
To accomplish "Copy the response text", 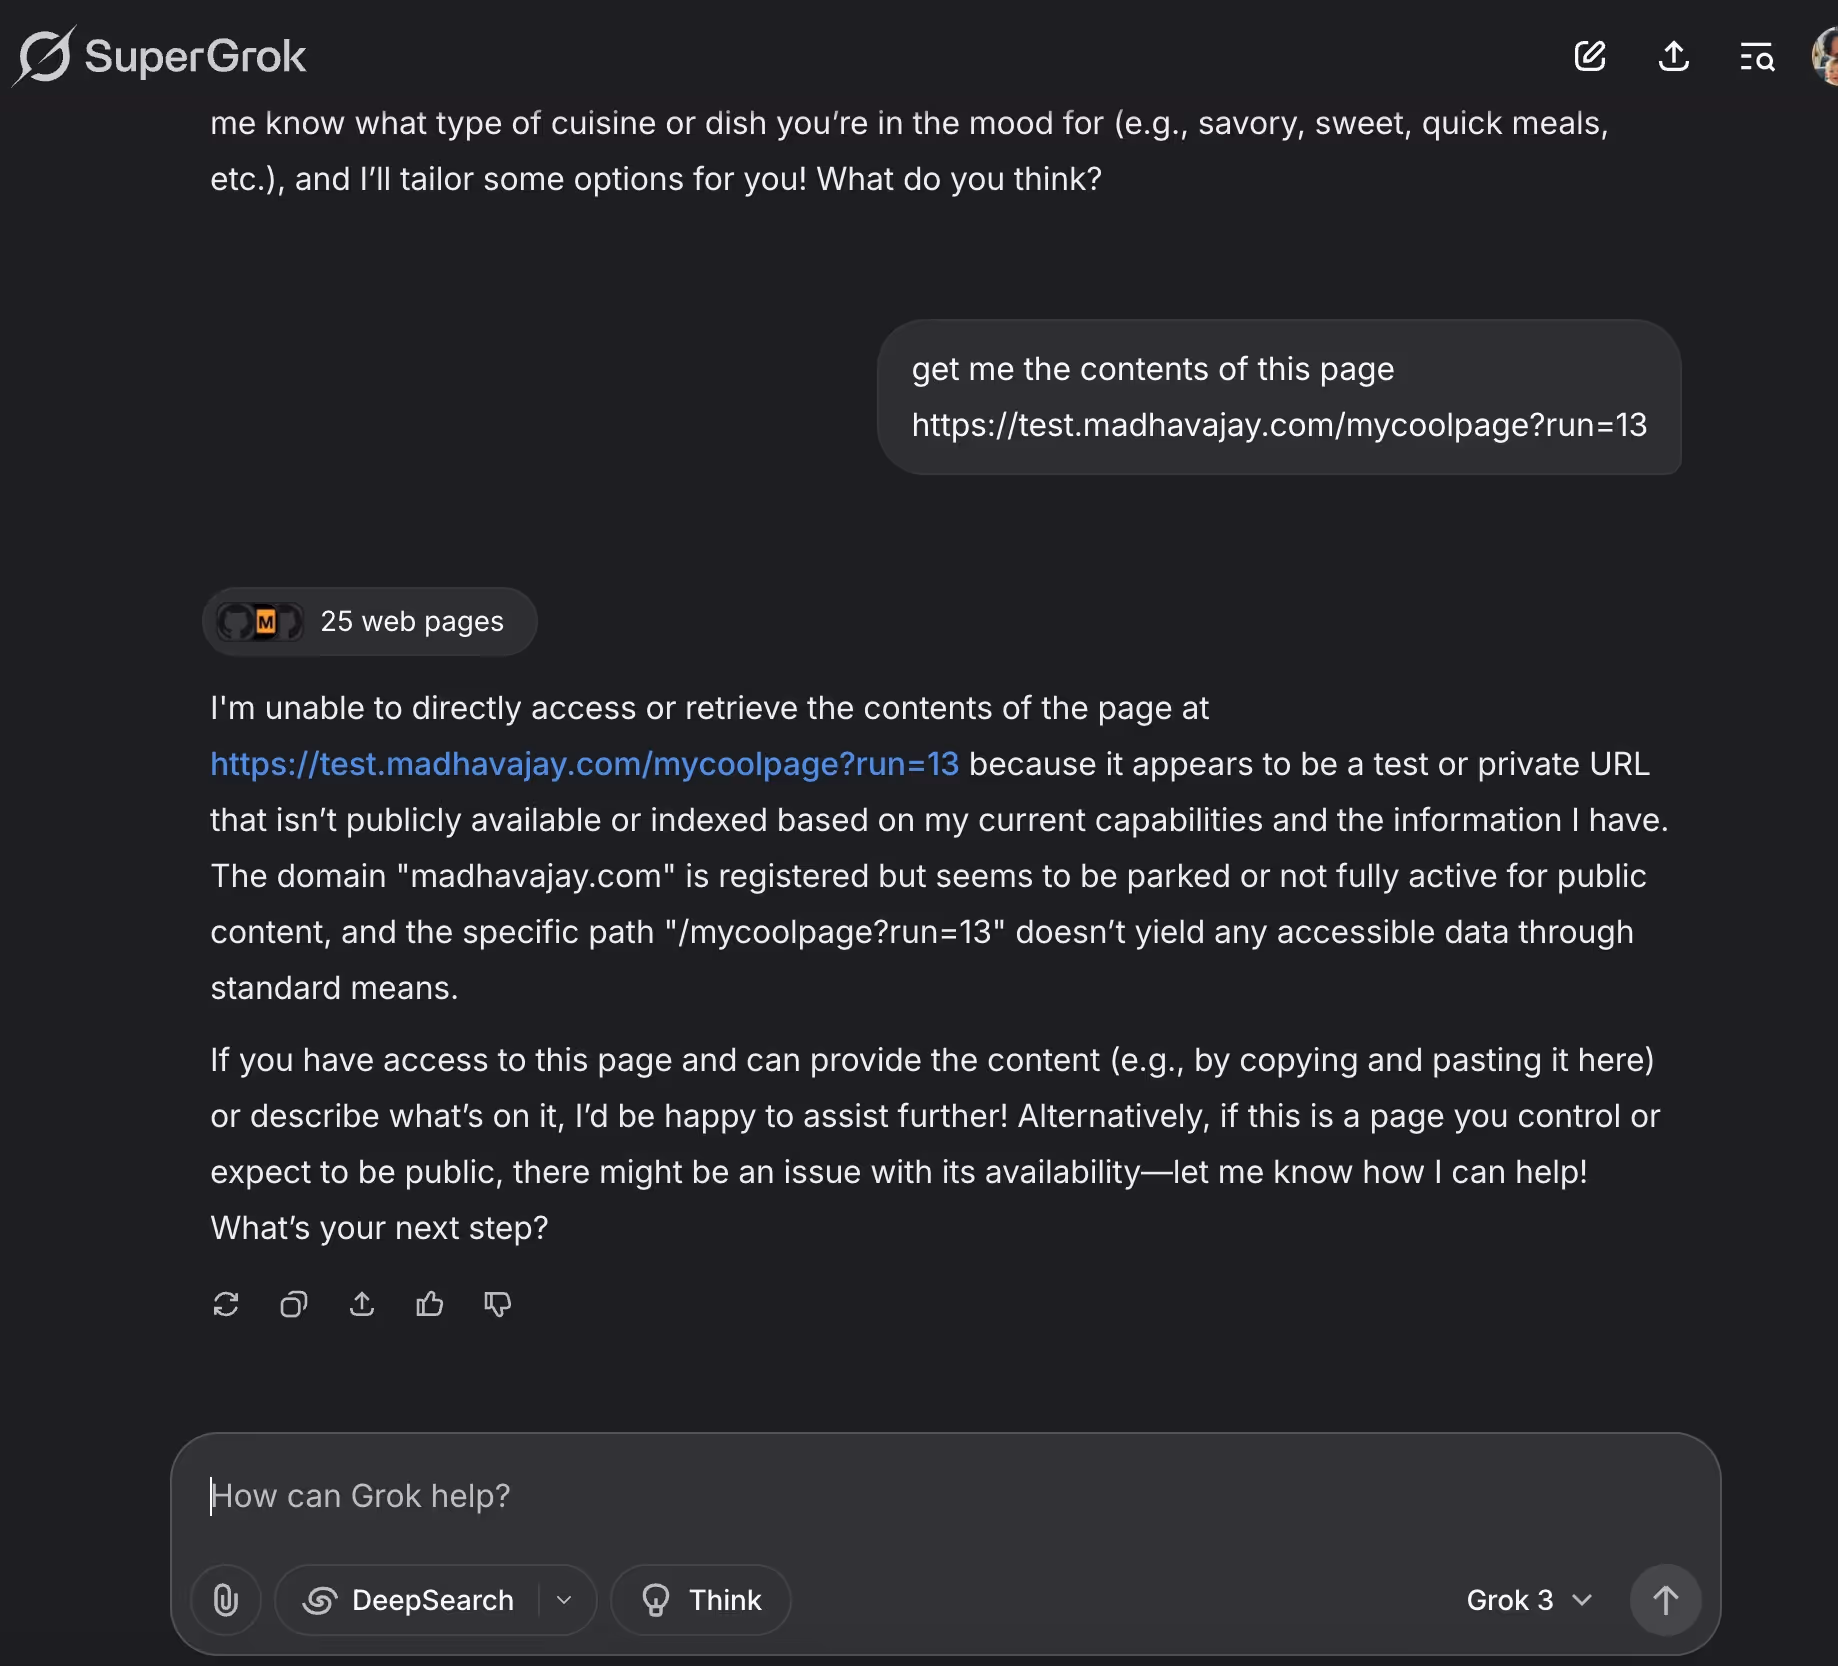I will click(294, 1304).
